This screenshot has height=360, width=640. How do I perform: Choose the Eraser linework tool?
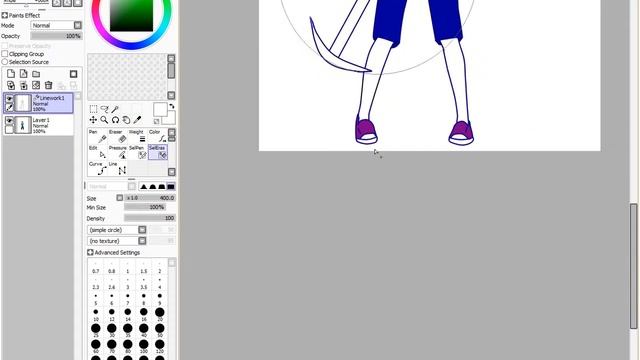click(118, 136)
